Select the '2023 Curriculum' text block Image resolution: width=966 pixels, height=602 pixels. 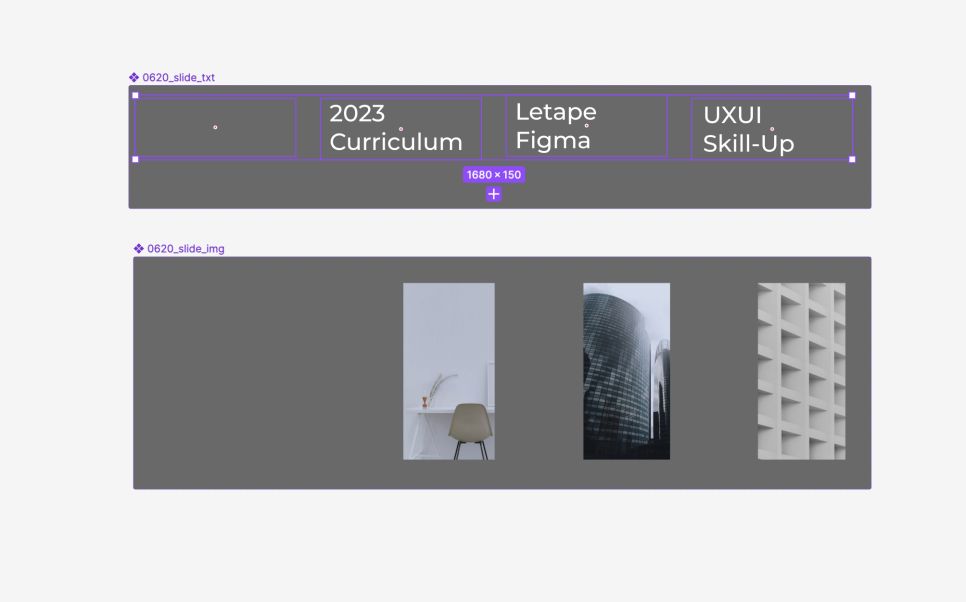pyautogui.click(x=401, y=128)
